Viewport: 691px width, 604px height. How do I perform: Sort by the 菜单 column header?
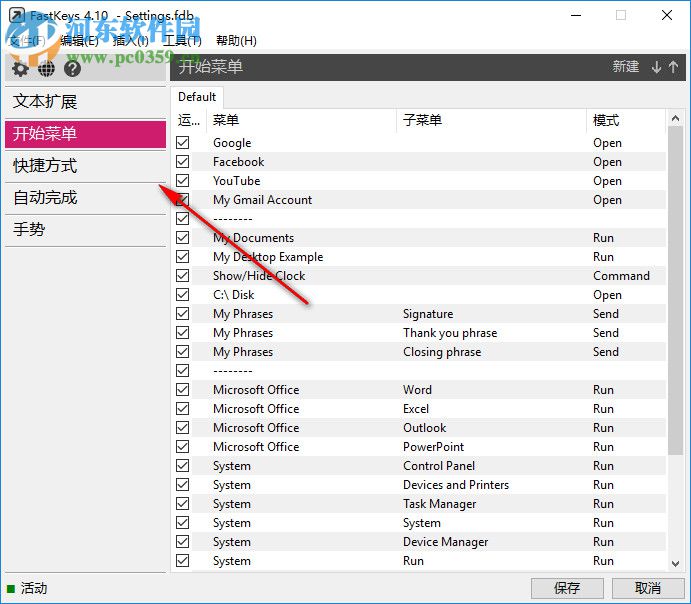coord(301,120)
